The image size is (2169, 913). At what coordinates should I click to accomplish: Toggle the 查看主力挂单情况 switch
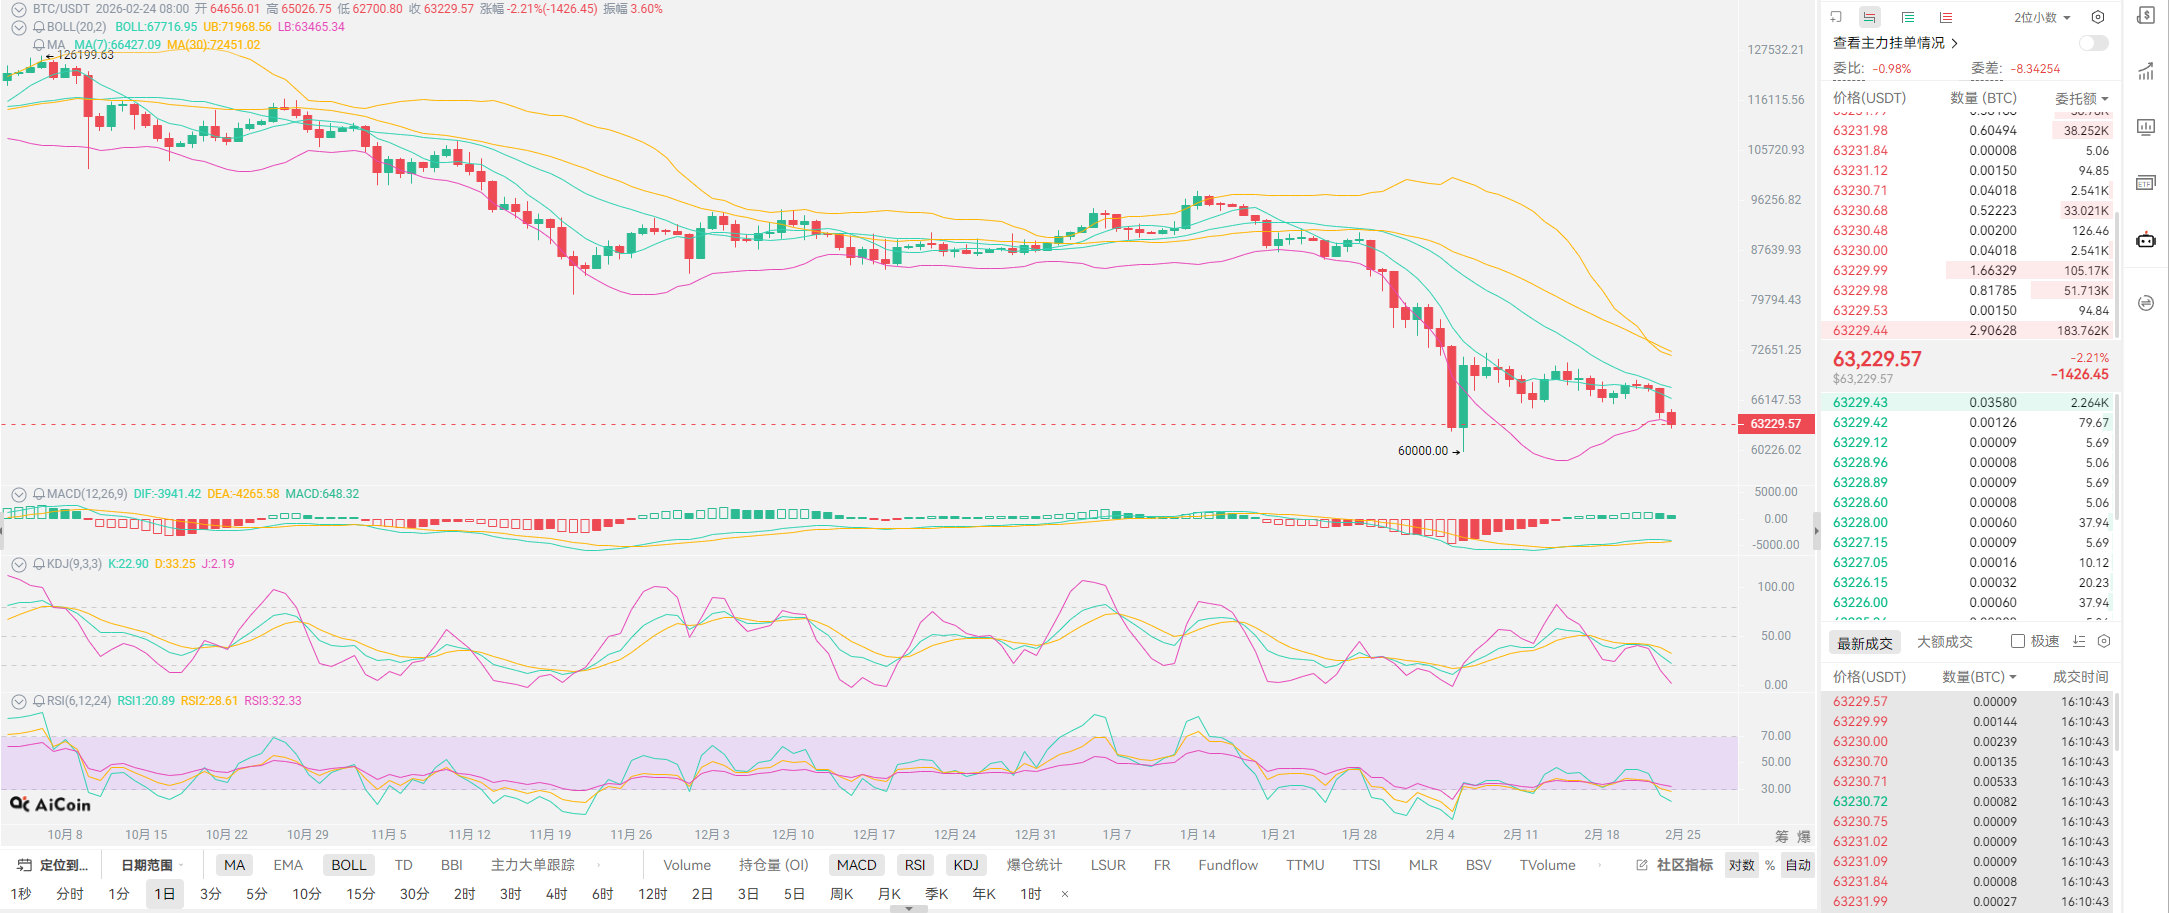2092,43
